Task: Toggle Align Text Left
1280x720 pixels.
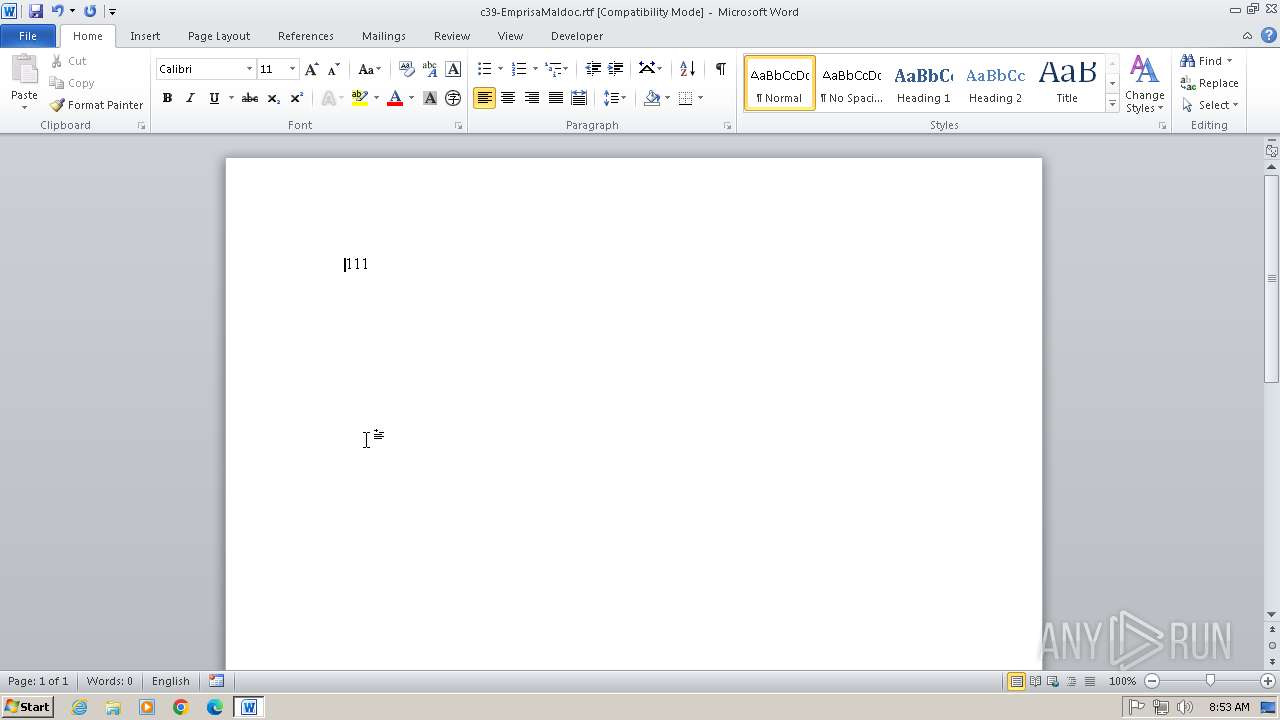Action: (484, 98)
